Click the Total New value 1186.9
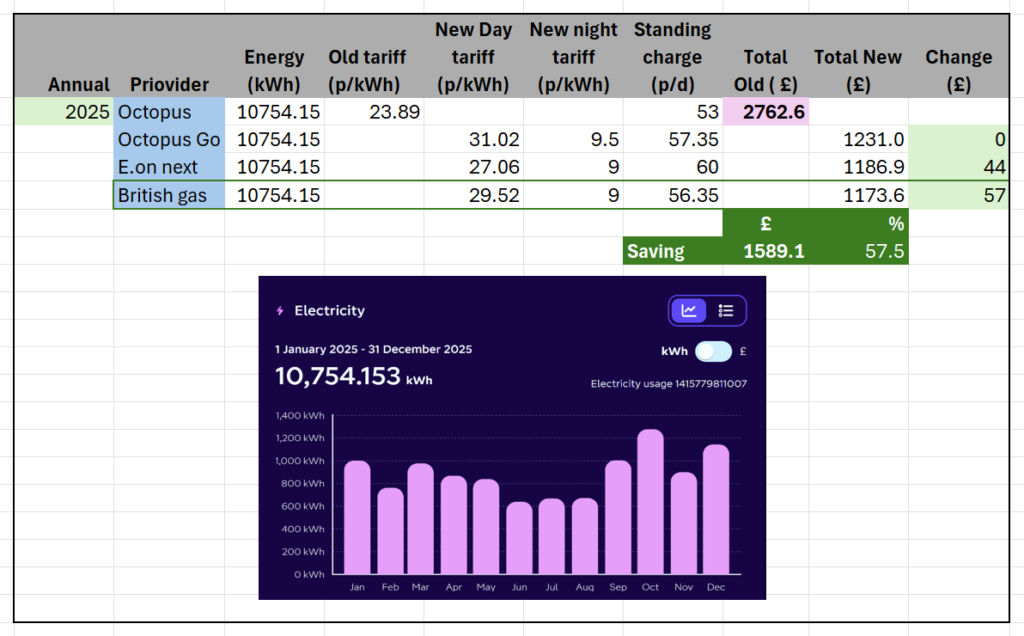Image resolution: width=1024 pixels, height=636 pixels. click(858, 167)
